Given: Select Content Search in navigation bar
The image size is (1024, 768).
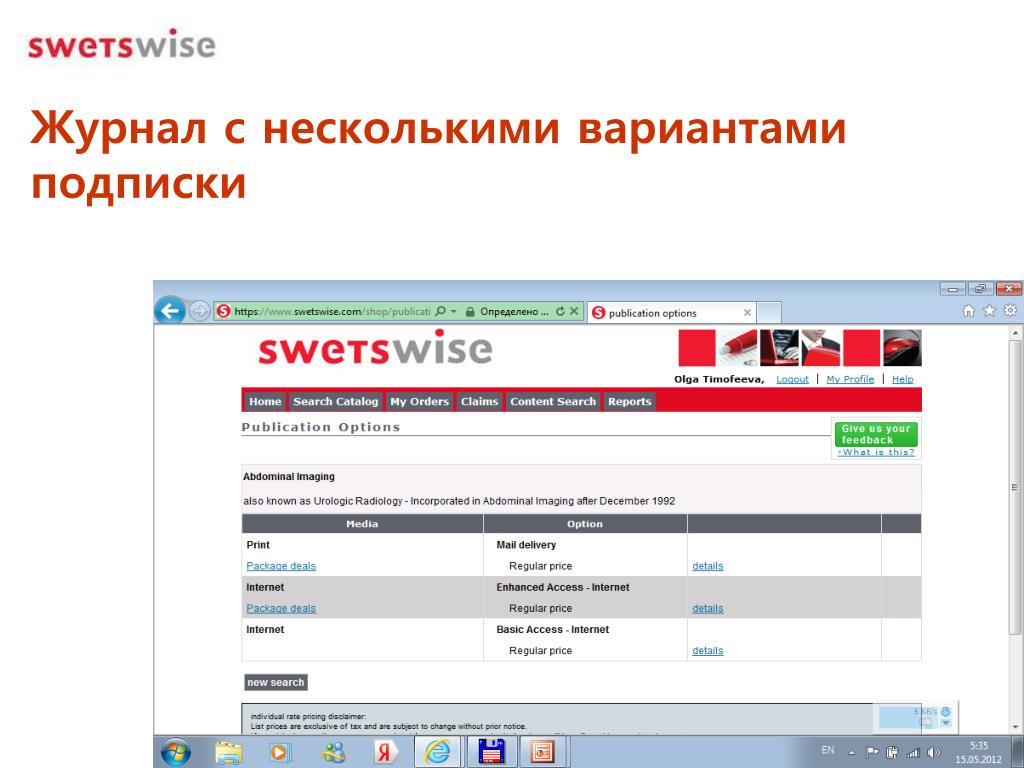Looking at the screenshot, I should pos(552,402).
